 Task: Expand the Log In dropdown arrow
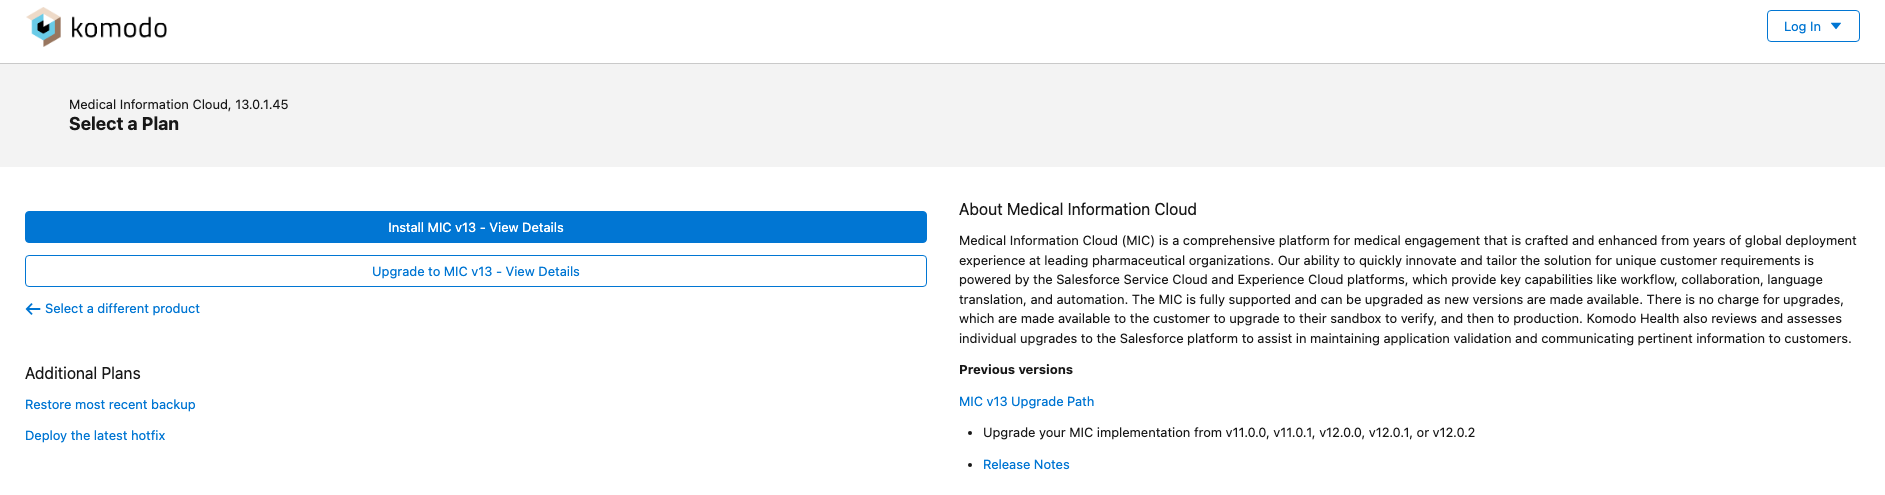(x=1836, y=26)
